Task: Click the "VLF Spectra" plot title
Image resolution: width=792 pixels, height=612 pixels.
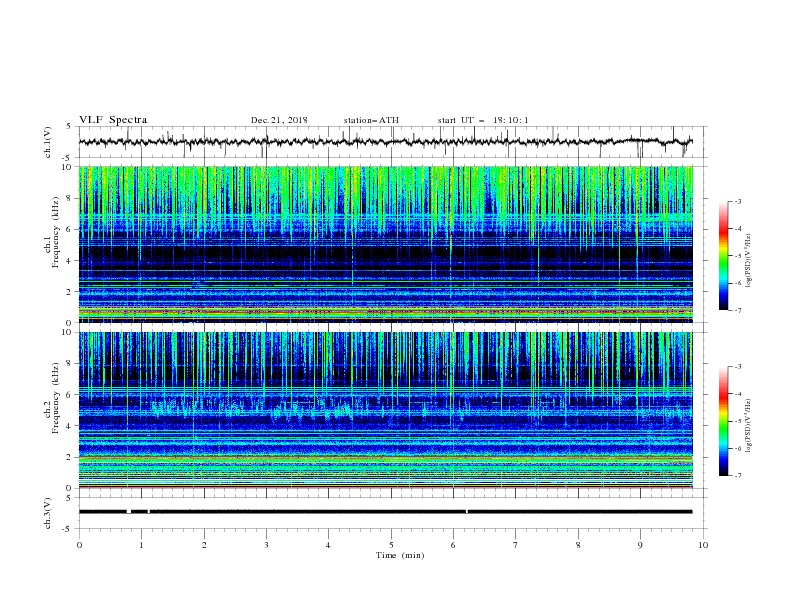Action: coord(113,120)
